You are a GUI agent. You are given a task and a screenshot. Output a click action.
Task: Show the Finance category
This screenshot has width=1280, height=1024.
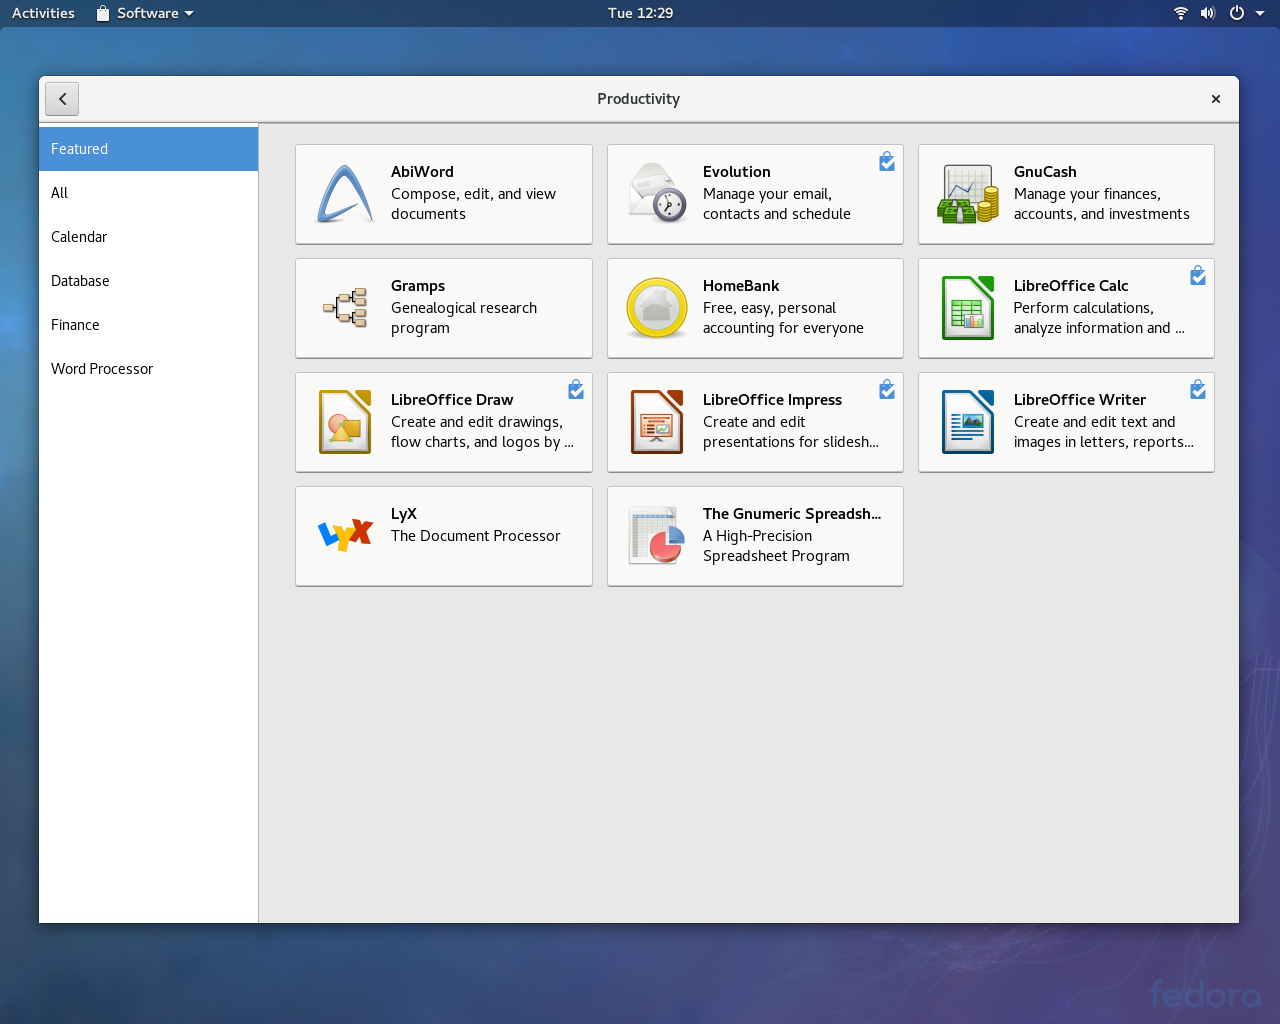(x=148, y=325)
